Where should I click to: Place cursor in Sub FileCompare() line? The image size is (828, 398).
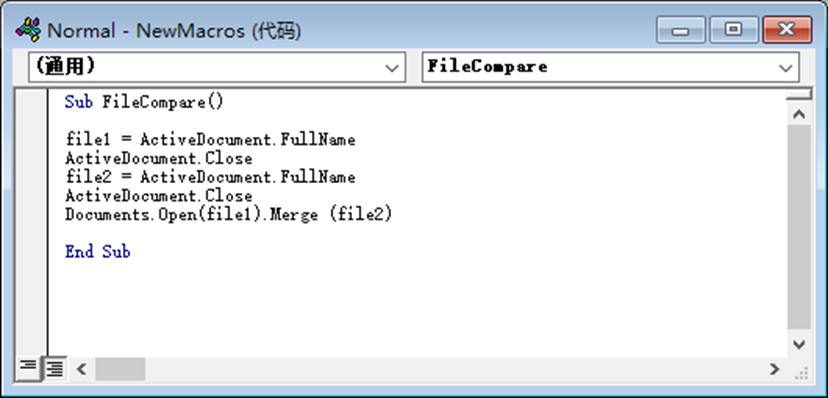[145, 102]
